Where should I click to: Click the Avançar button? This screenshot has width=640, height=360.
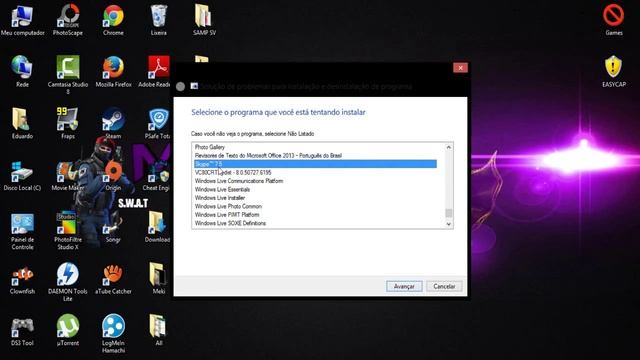point(404,287)
